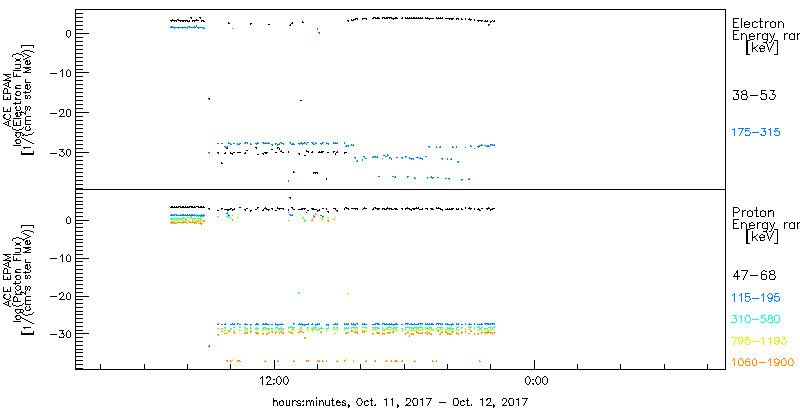The height and width of the screenshot is (410, 800).
Task: Click the 12:00 time axis label
Action: (275, 381)
